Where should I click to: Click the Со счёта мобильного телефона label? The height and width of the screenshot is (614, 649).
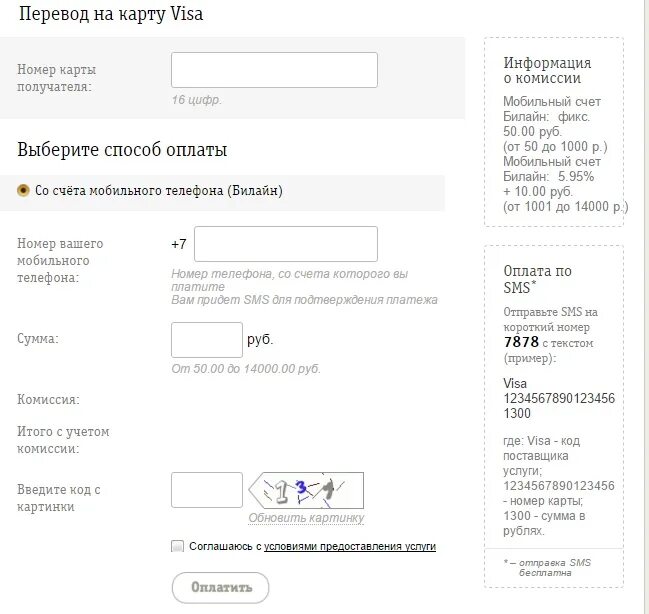click(159, 190)
